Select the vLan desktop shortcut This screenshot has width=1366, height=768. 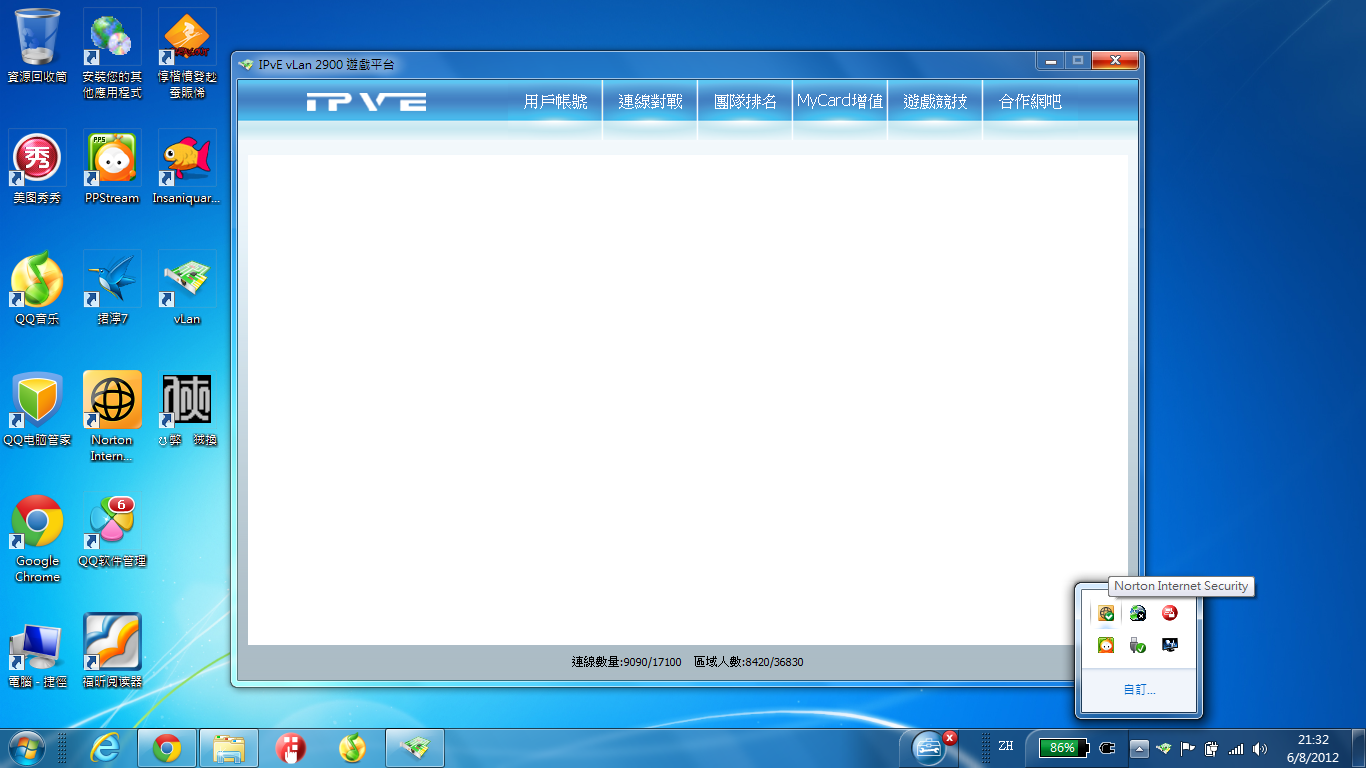187,289
